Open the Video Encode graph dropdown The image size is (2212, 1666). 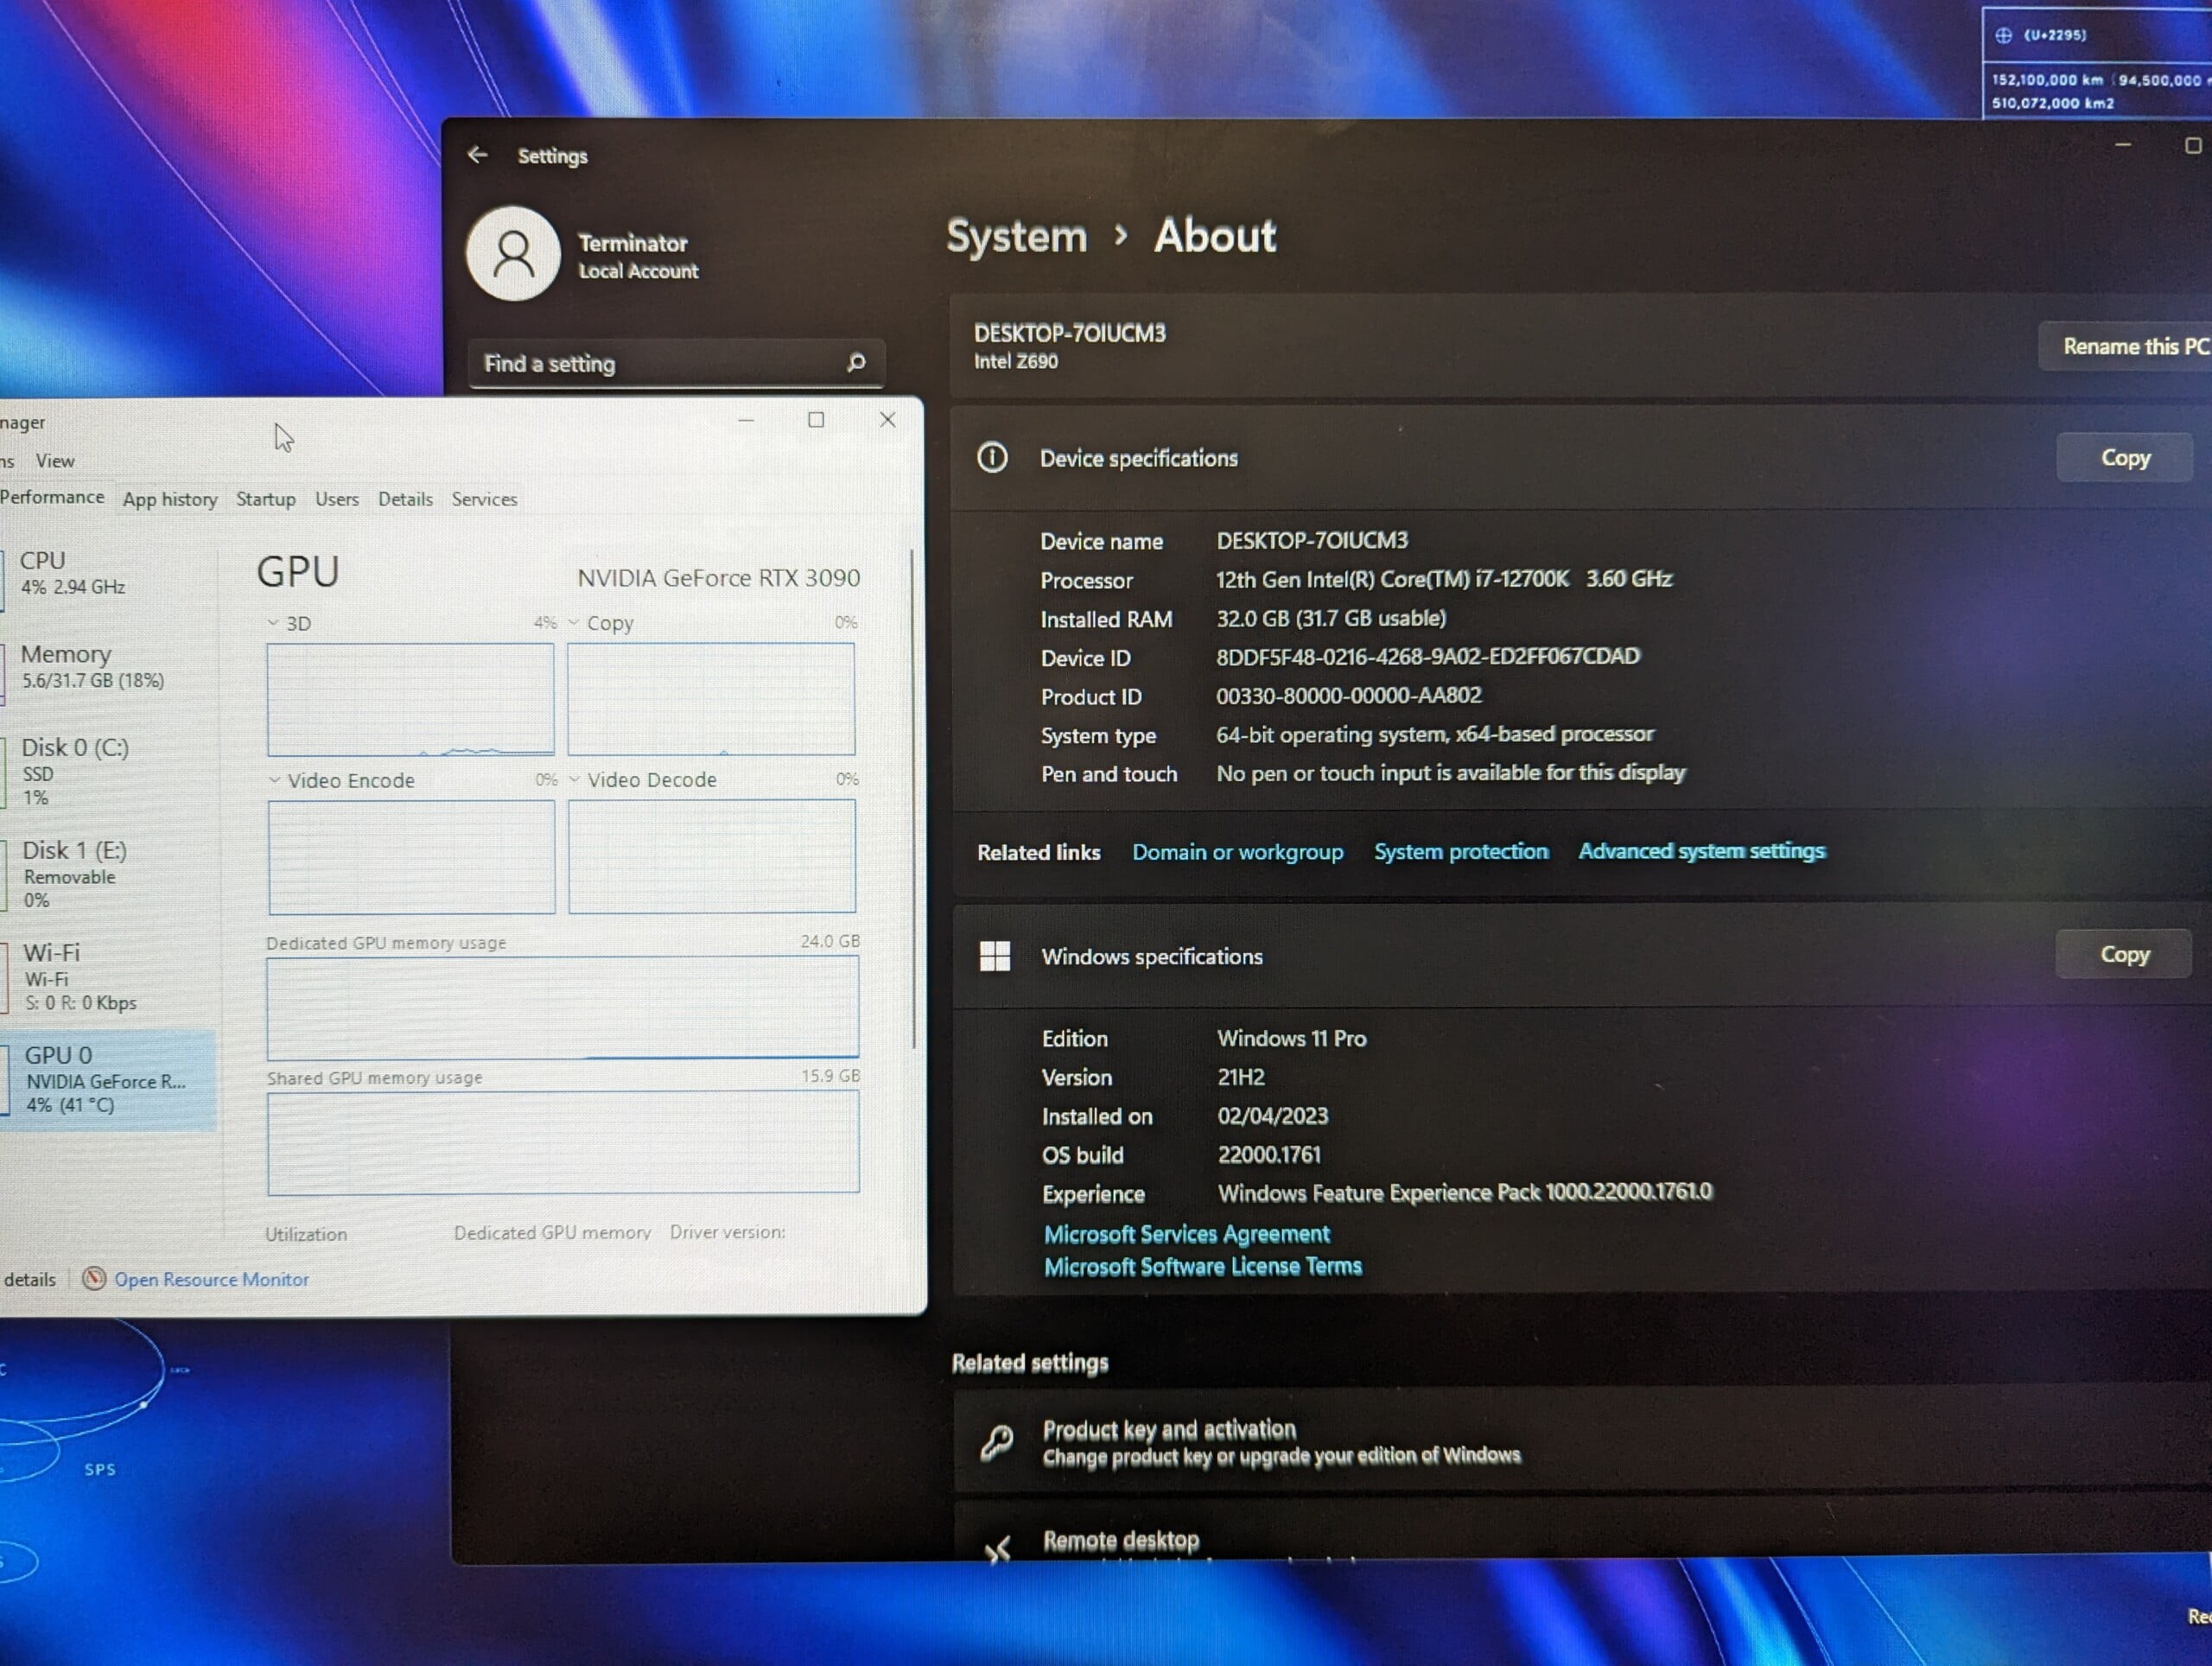[x=275, y=780]
